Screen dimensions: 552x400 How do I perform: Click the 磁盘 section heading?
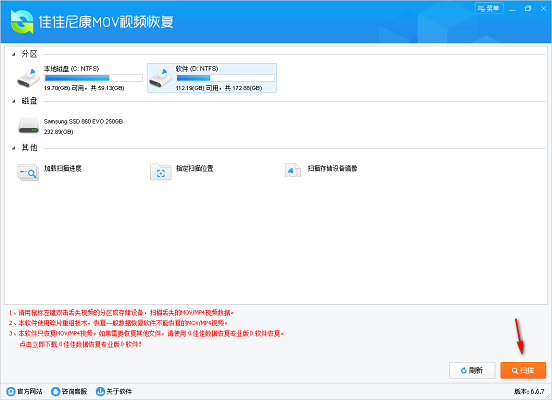(29, 101)
